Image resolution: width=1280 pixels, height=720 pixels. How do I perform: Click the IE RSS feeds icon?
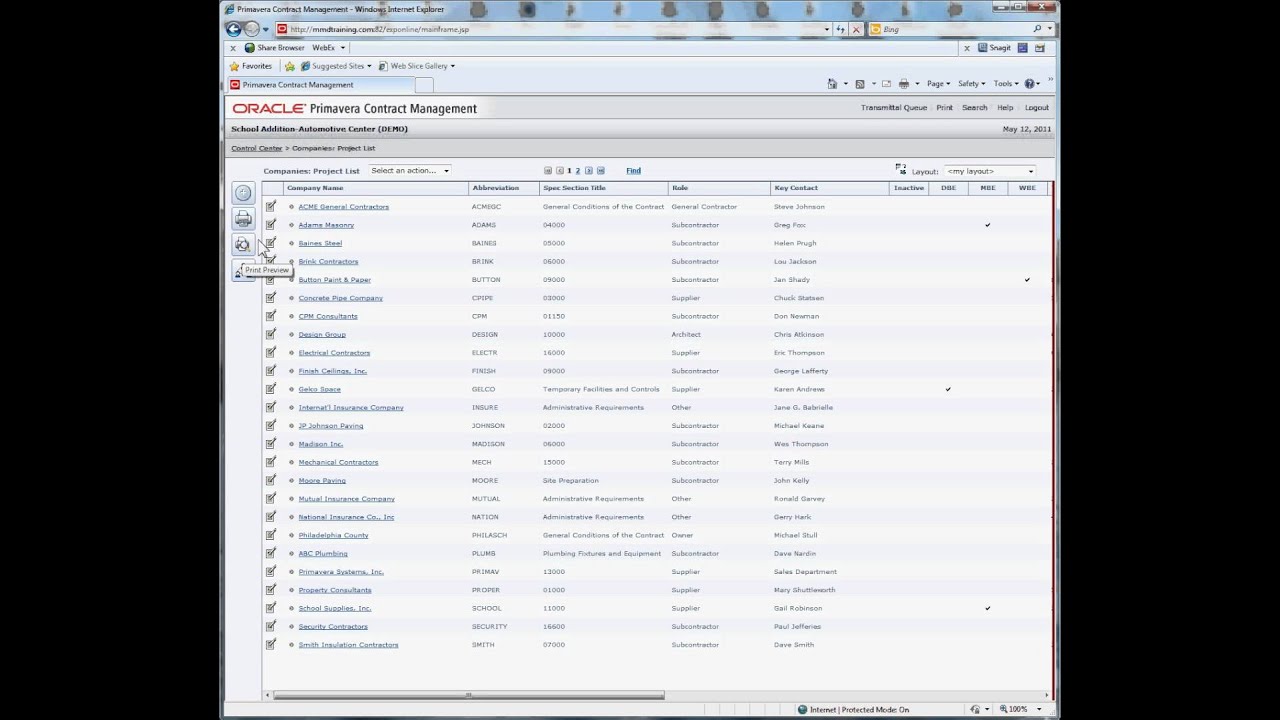859,84
